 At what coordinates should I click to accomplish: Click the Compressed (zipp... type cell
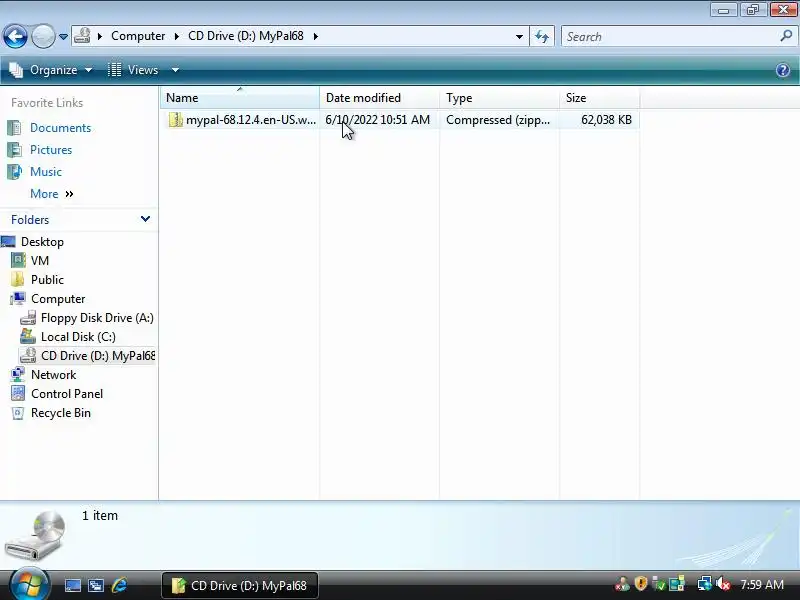498,120
